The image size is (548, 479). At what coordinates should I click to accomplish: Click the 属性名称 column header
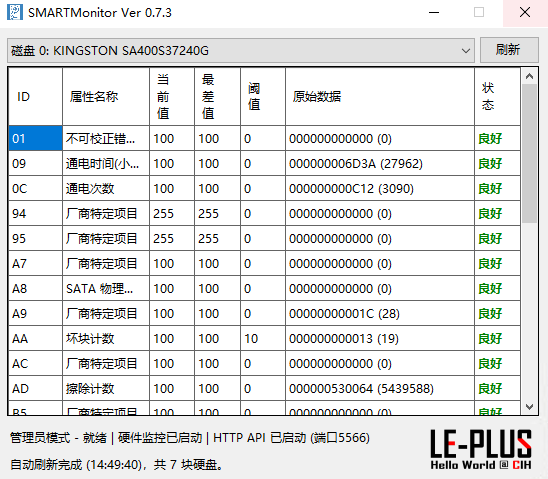click(106, 96)
